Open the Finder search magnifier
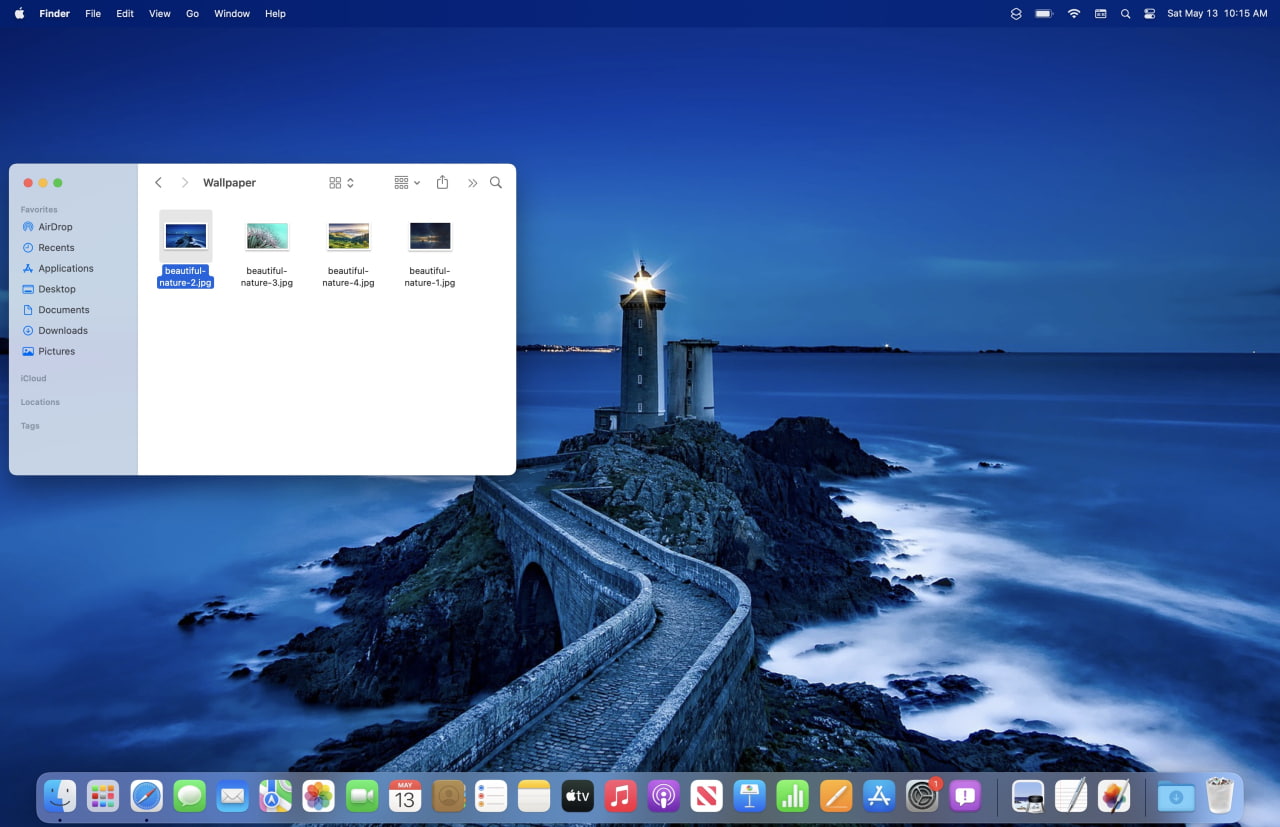The height and width of the screenshot is (827, 1280). pyautogui.click(x=496, y=183)
